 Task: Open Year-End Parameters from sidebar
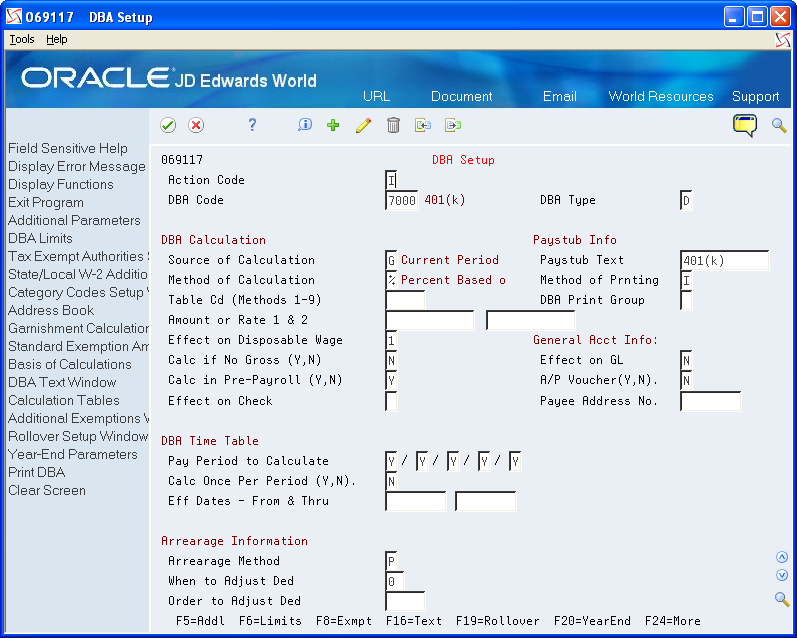73,454
